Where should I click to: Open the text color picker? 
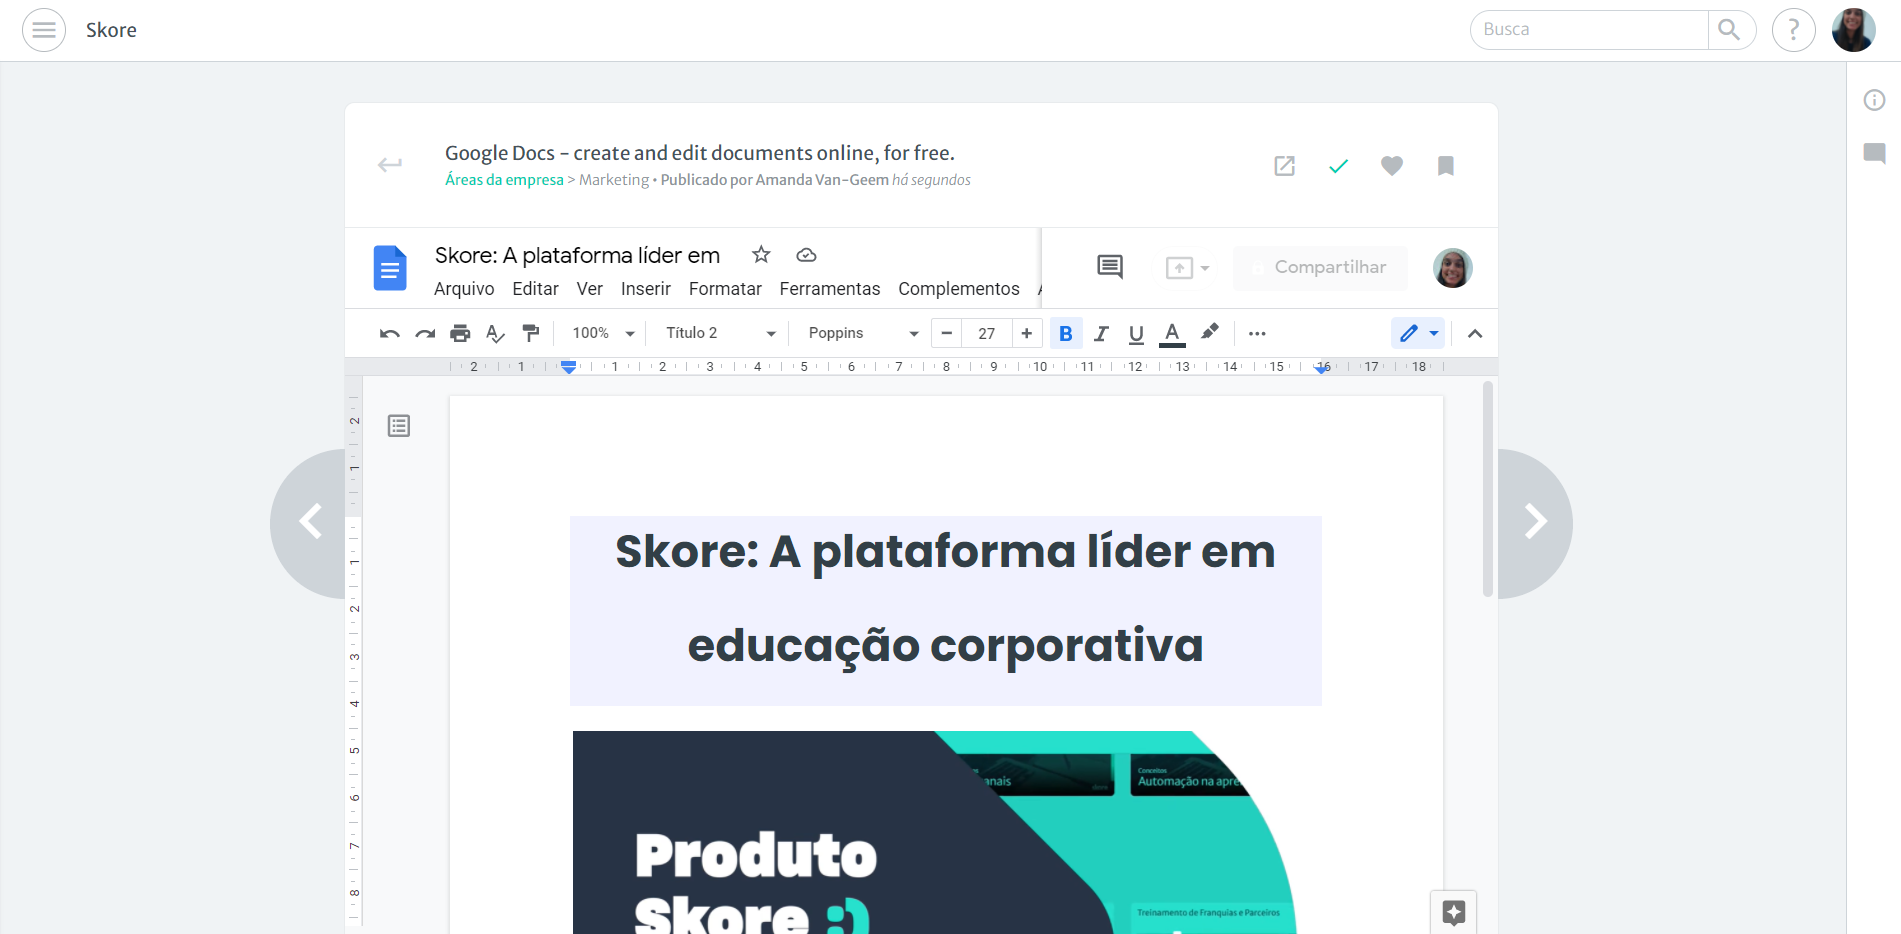pos(1172,334)
